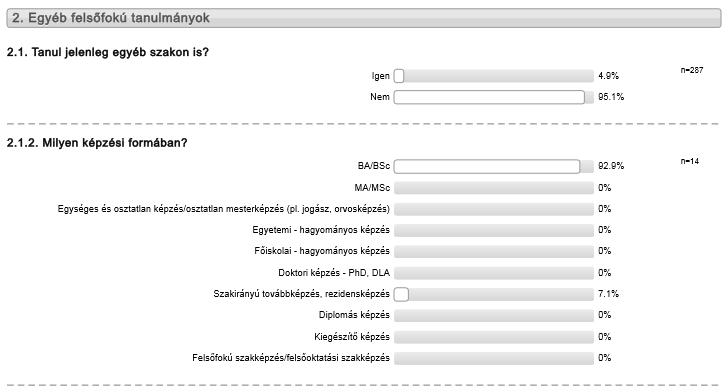Click the 'Felsőfokú szakképzés/felsőoktatási szakképzés' bar

click(494, 358)
